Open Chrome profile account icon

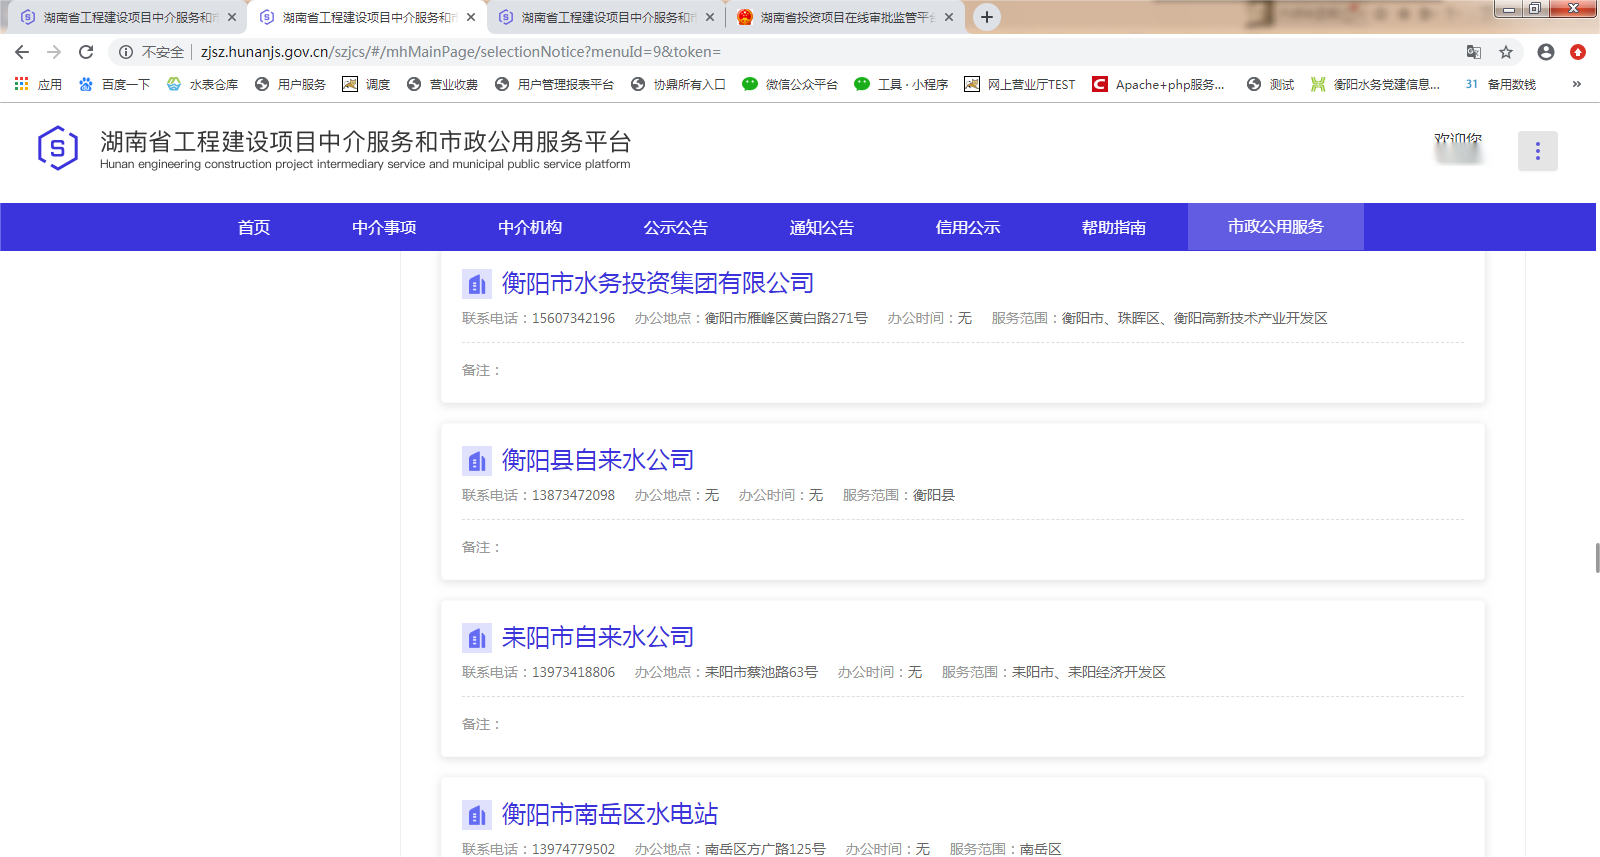point(1545,52)
